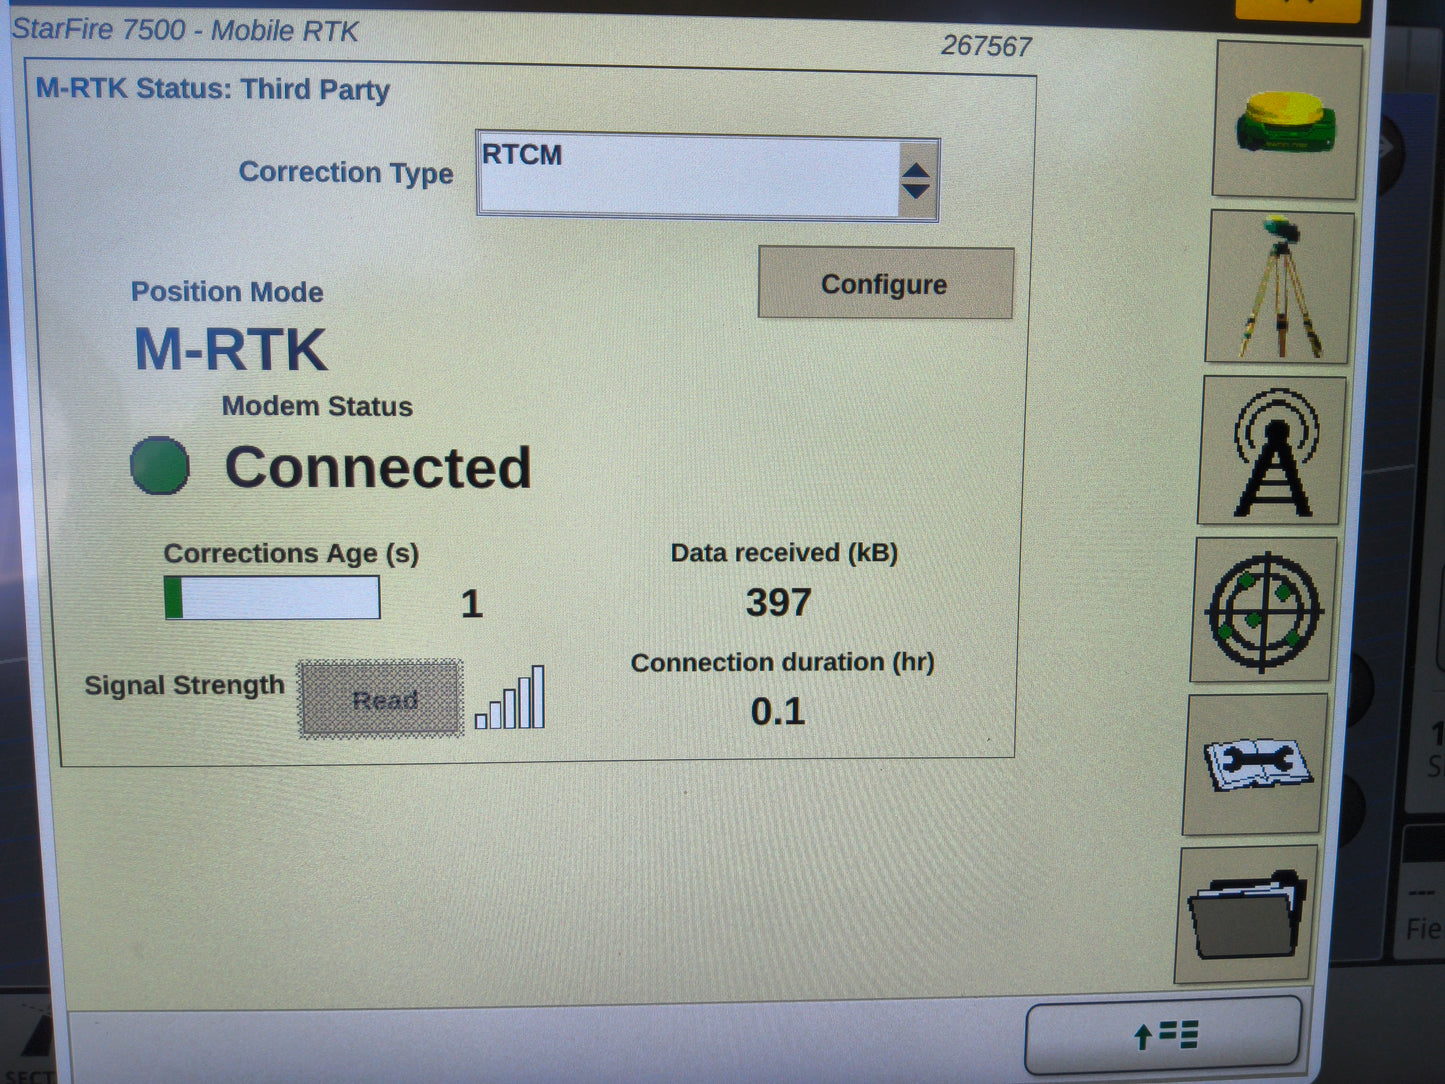Click the Data received value 397

click(778, 603)
